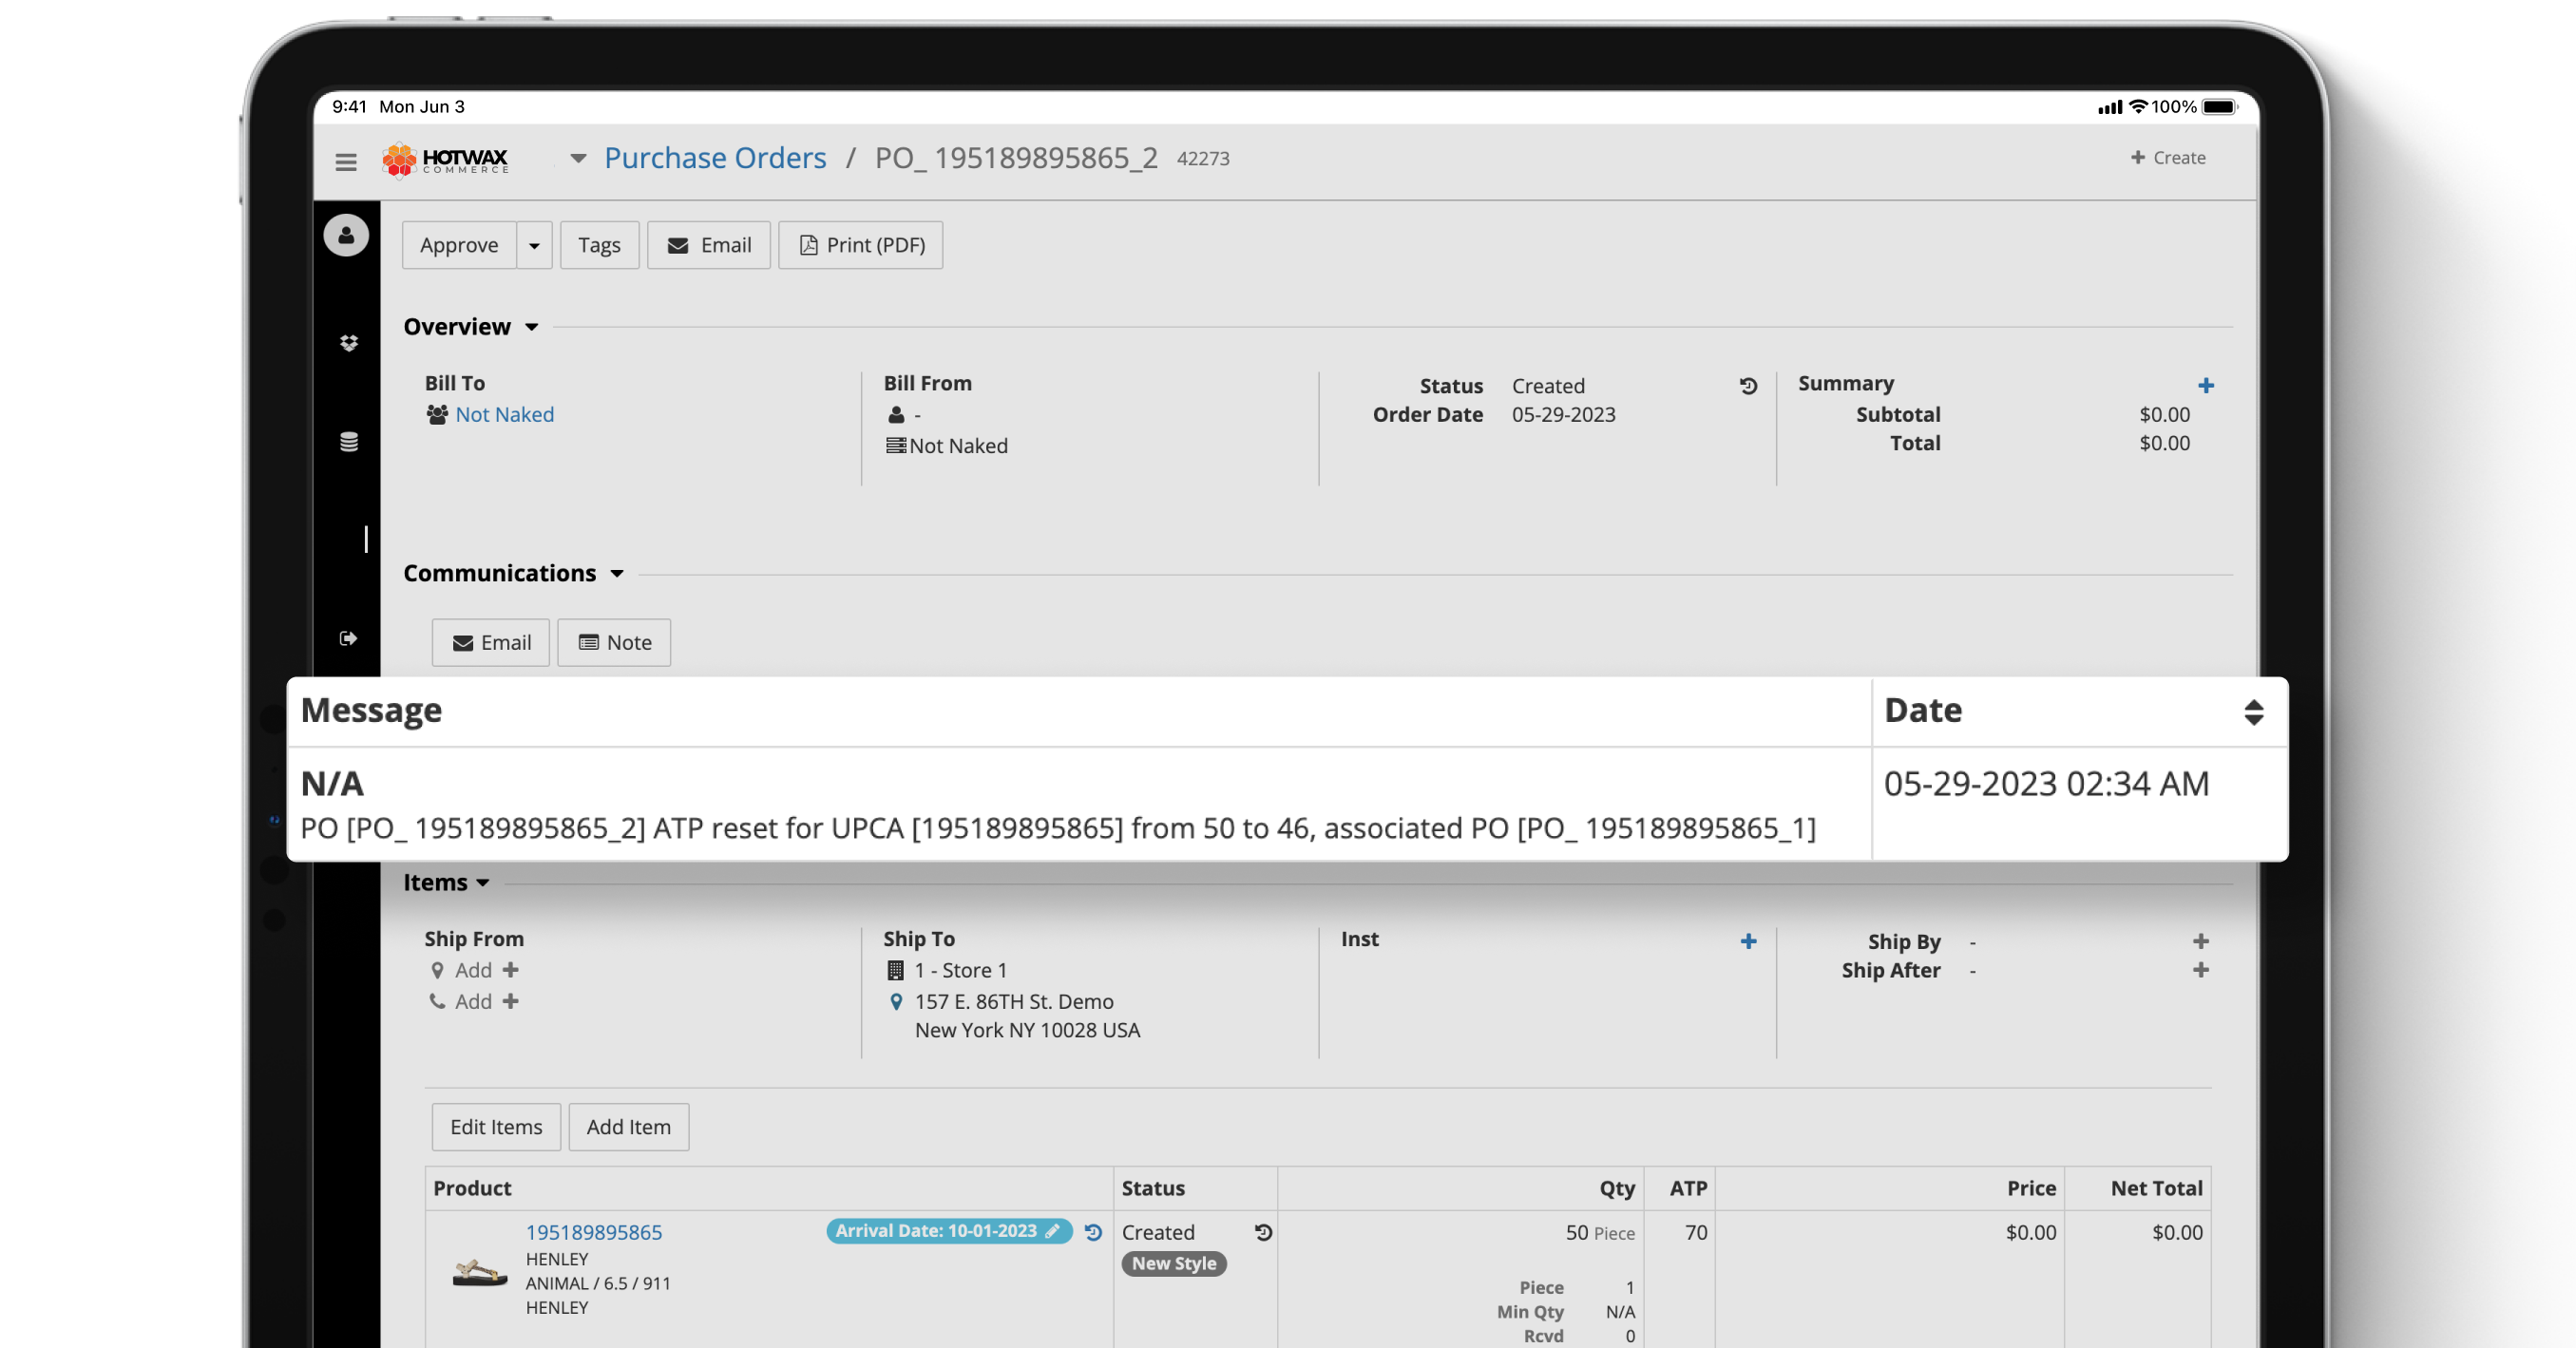Click plus icon in Inst section
2576x1348 pixels.
(x=1748, y=941)
